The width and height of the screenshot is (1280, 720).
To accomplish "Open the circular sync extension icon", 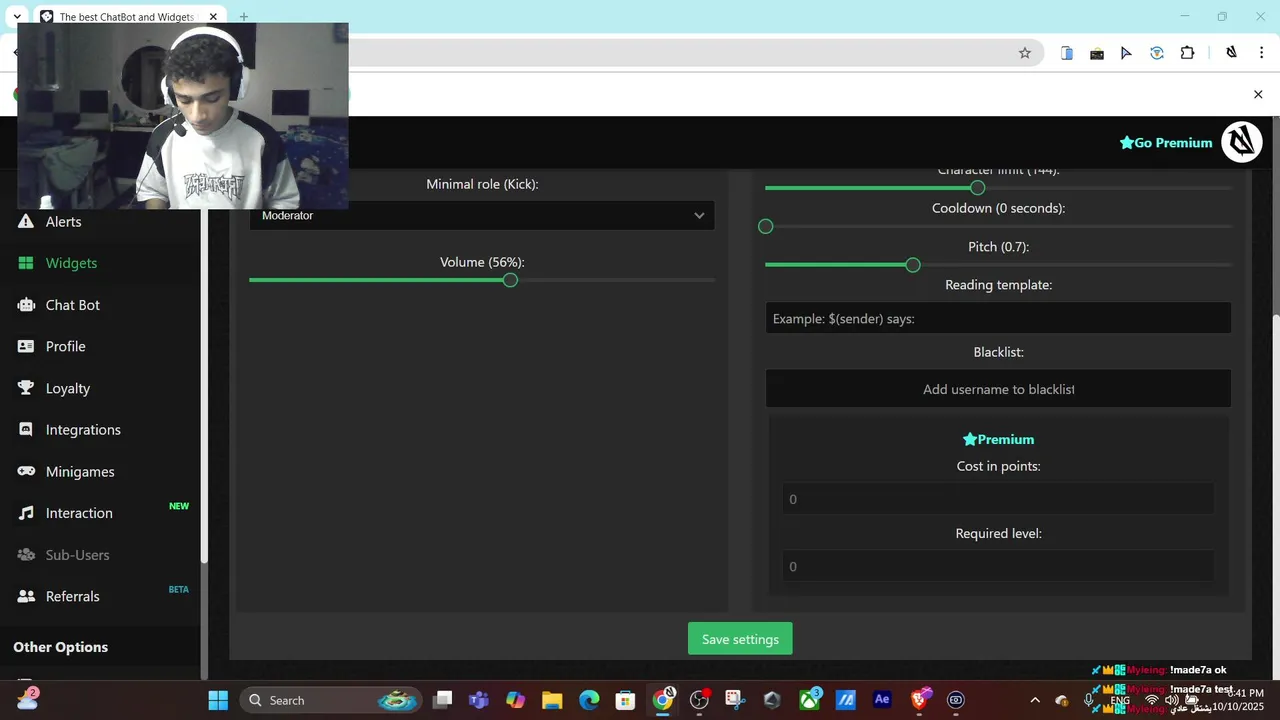I will pos(1157,53).
